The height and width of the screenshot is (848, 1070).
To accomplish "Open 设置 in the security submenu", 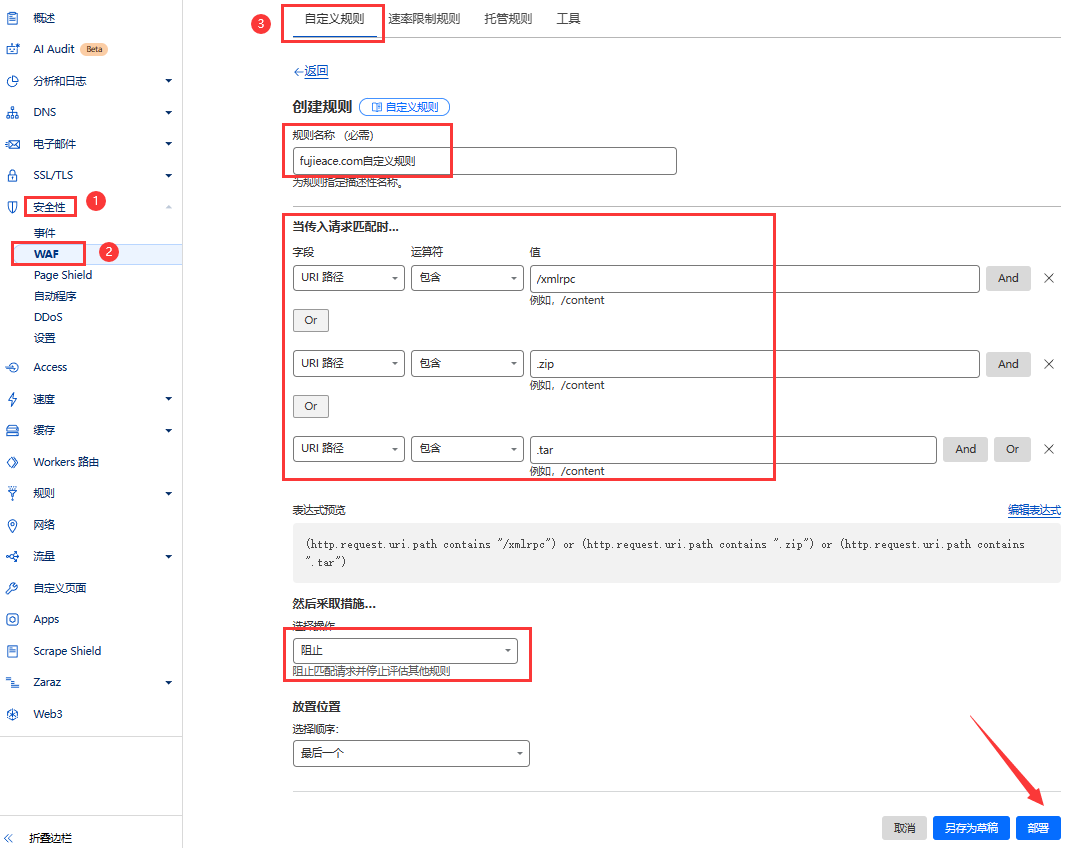I will [x=44, y=338].
